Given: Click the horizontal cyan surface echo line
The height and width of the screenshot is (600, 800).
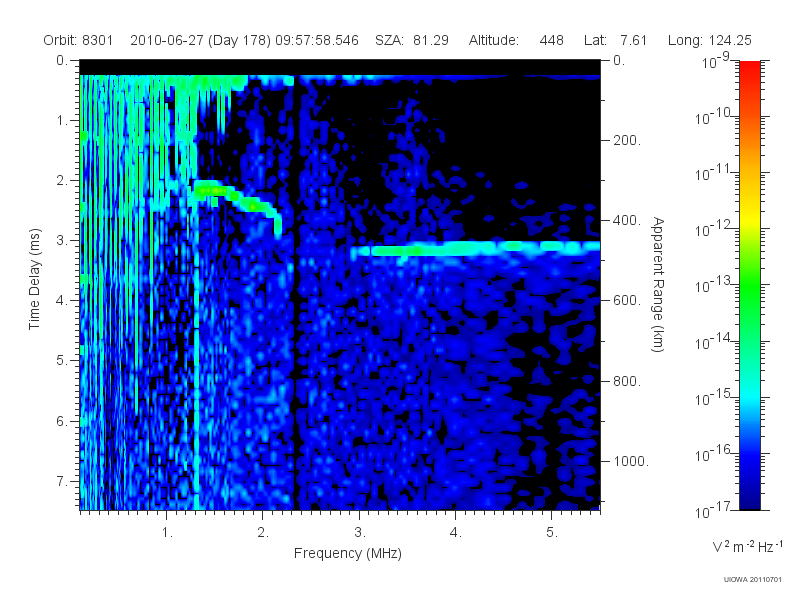Looking at the screenshot, I should (474, 248).
